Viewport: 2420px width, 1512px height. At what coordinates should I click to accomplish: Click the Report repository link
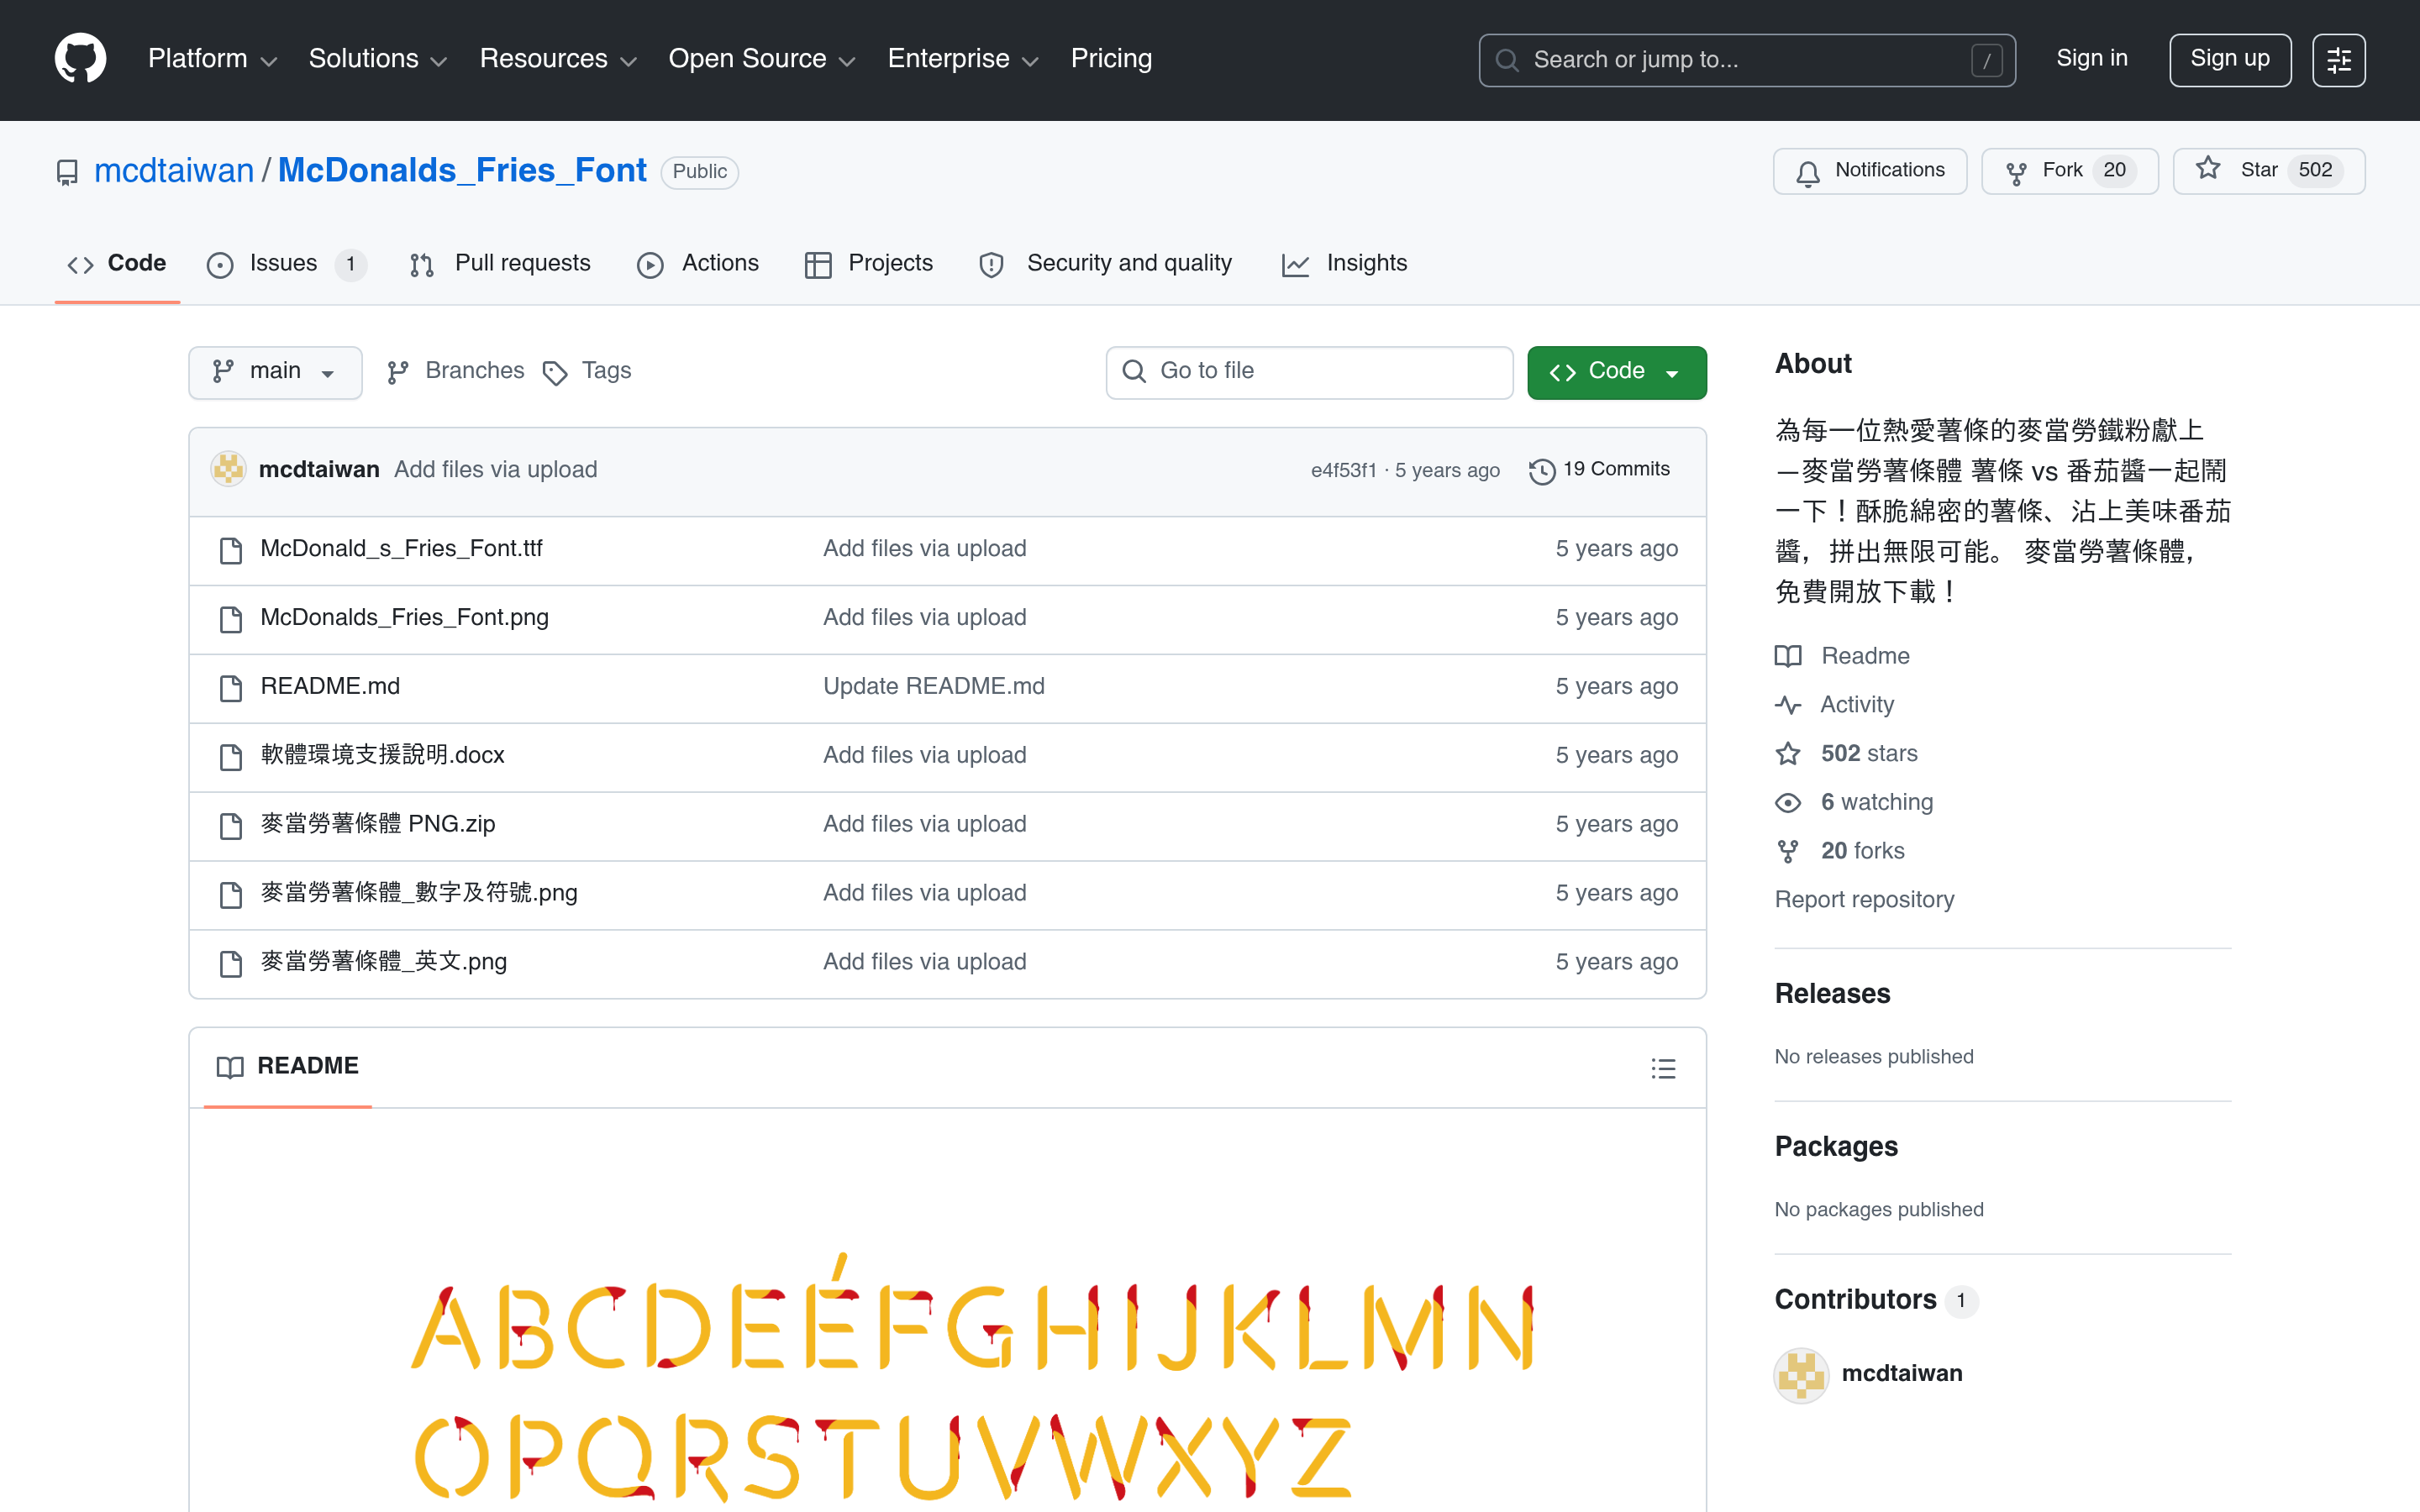point(1864,900)
